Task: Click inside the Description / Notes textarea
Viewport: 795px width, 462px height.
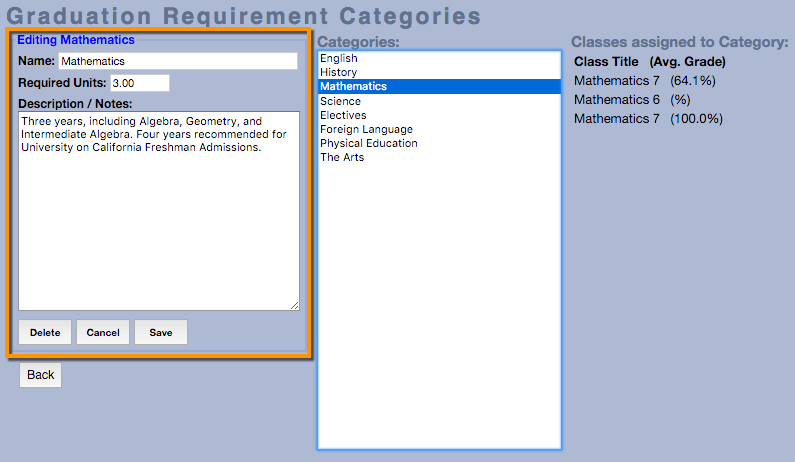Action: (158, 210)
